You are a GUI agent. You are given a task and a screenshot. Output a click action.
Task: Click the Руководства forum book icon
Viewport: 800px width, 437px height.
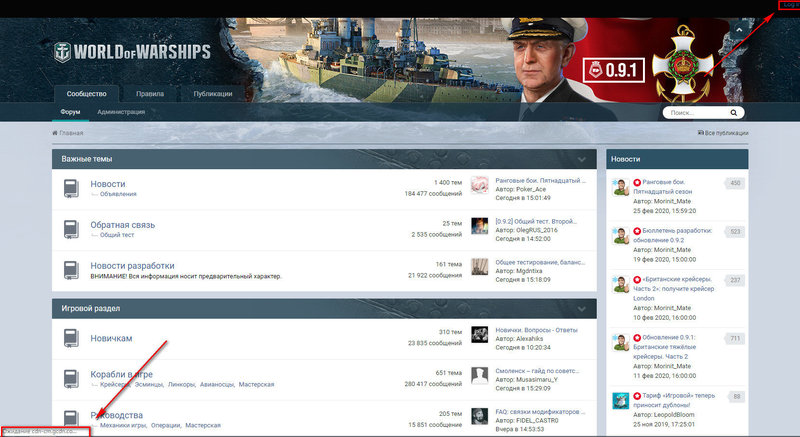71,418
